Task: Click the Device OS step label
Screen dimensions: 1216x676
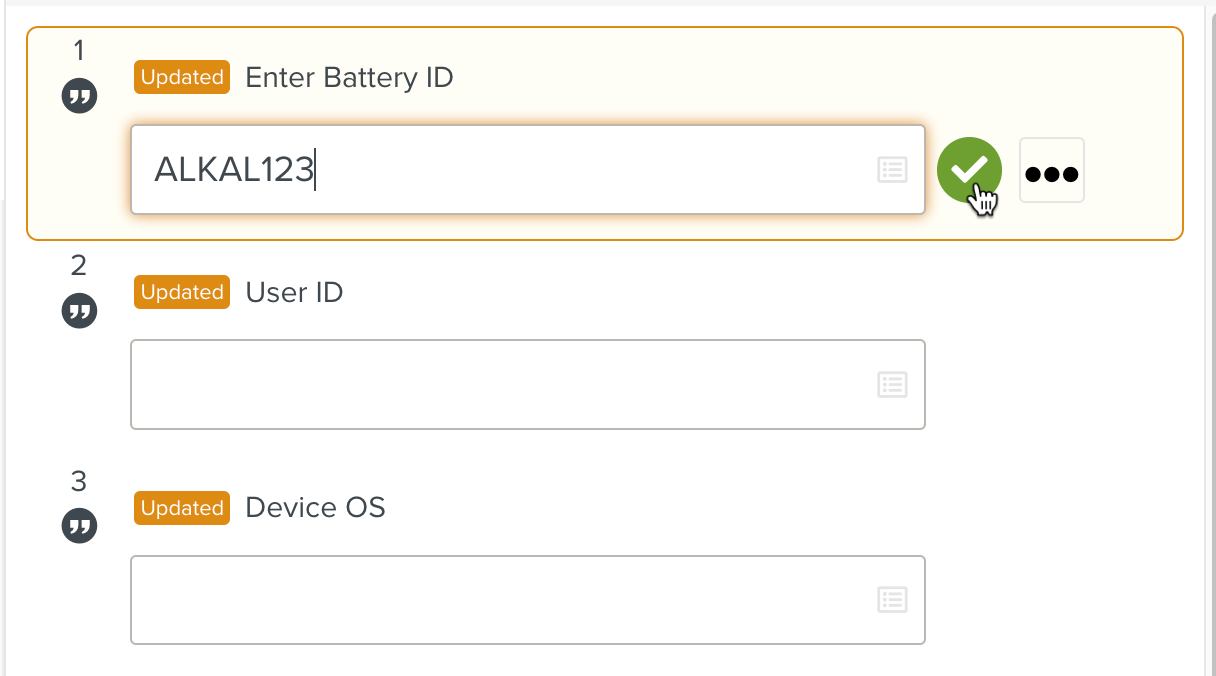Action: (315, 508)
